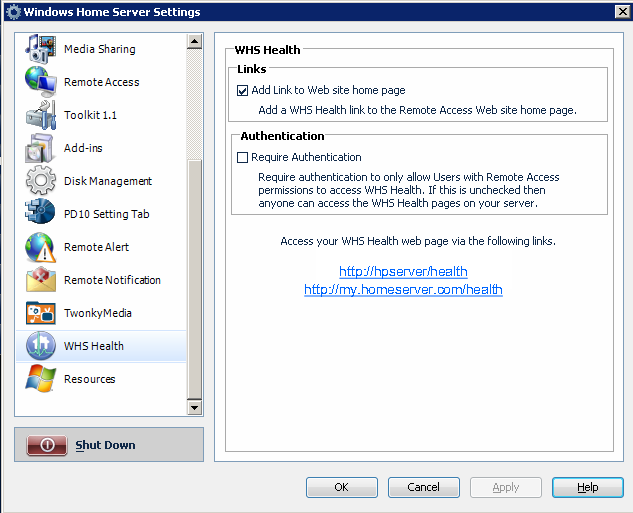Uncheck Add Link to Web site home page
Screen dimensions: 633x513
242,90
